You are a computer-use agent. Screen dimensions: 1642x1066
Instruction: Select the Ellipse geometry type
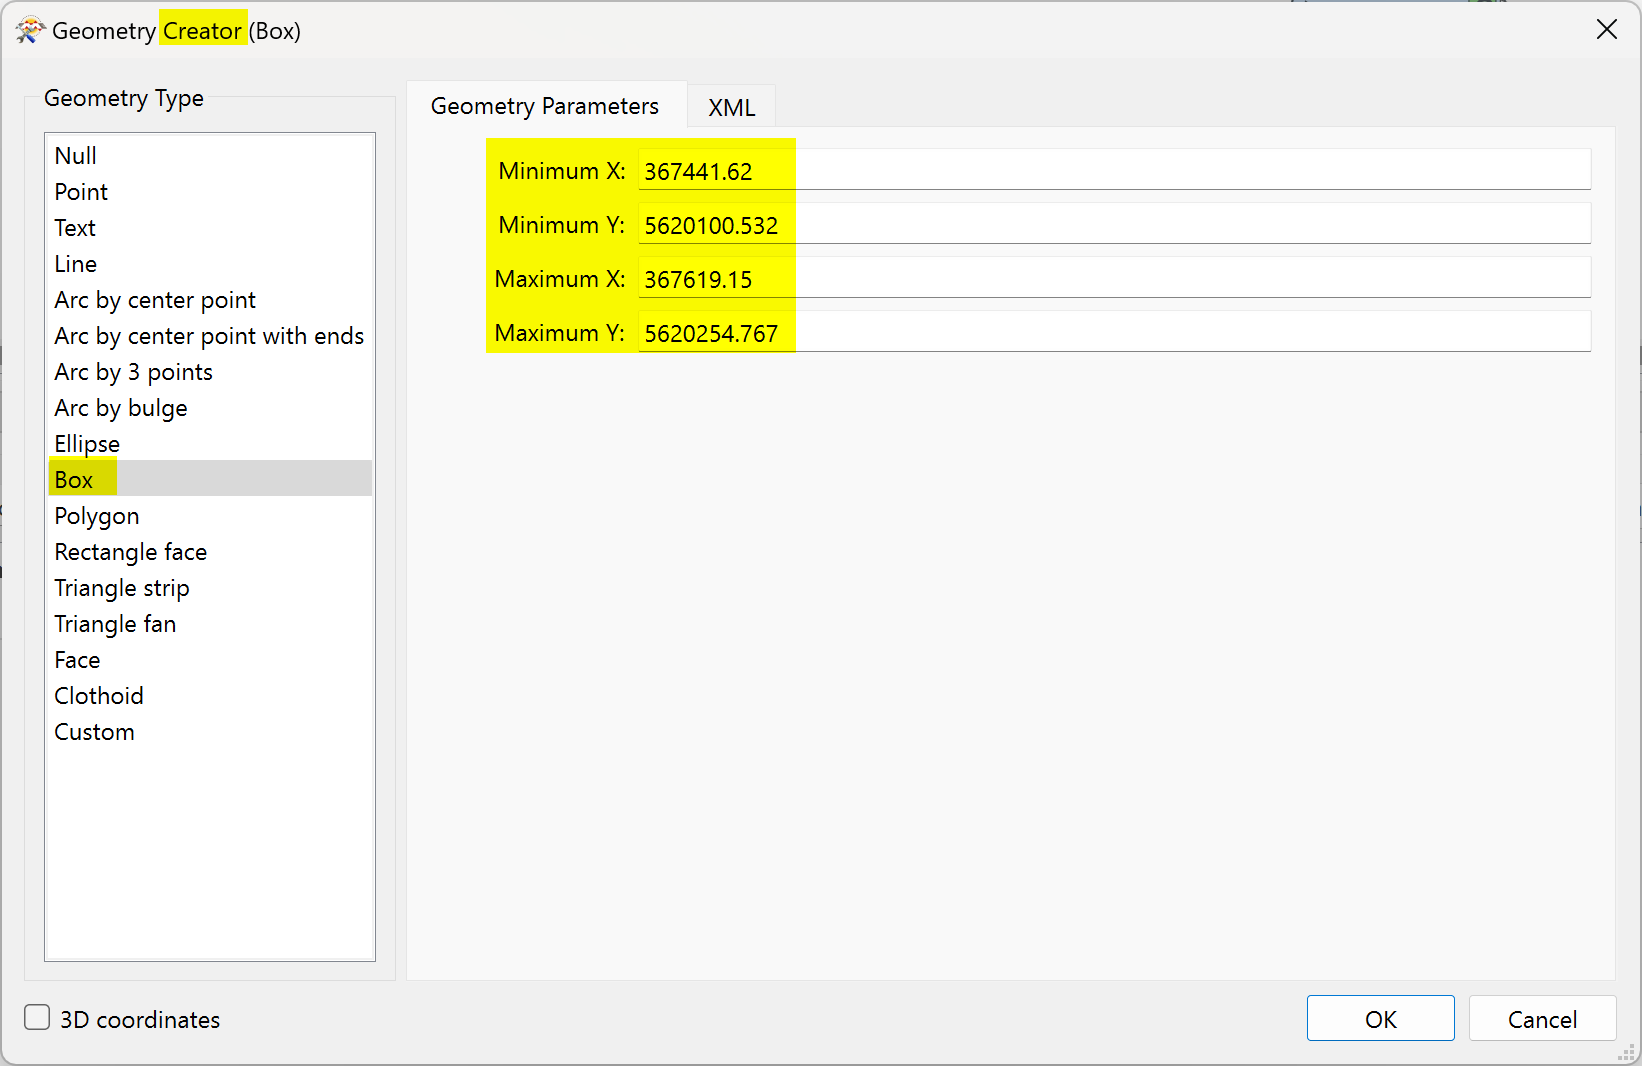tap(87, 444)
